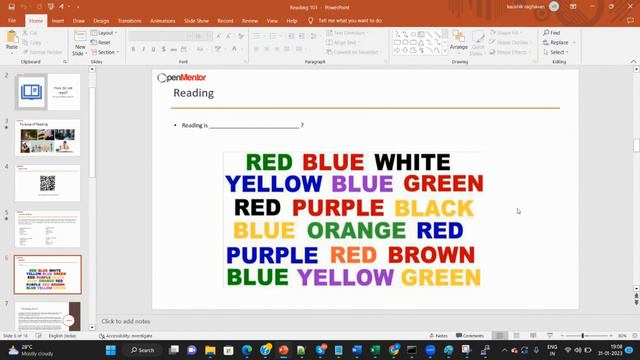
Task: Open the File tab
Action: (12, 20)
